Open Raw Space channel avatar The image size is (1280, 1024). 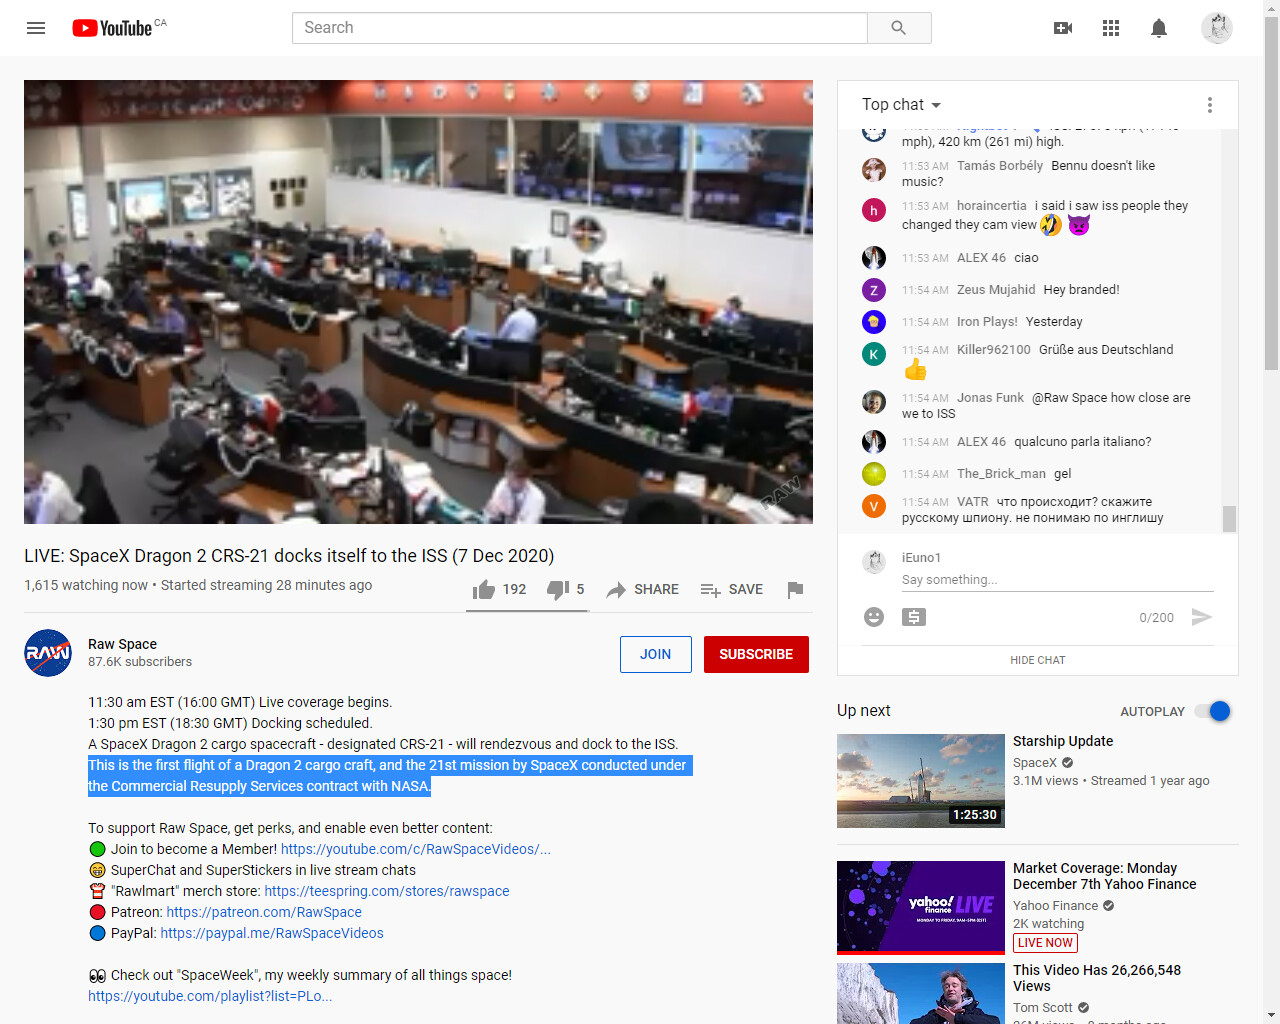click(x=48, y=653)
